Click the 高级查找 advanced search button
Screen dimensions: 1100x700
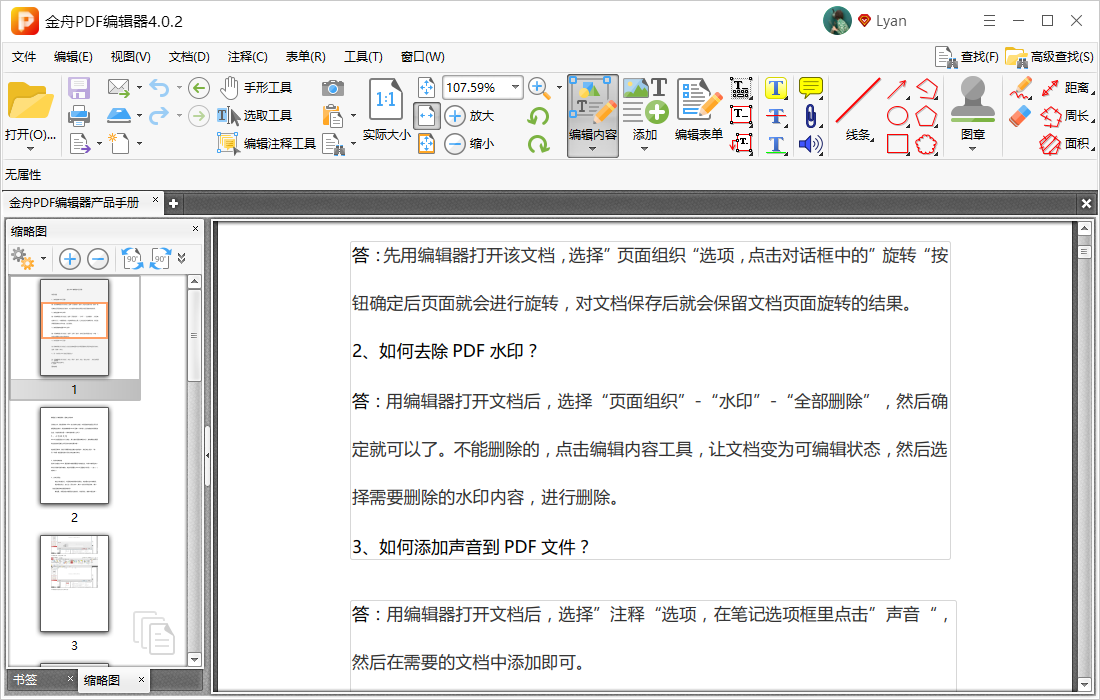coord(1047,57)
